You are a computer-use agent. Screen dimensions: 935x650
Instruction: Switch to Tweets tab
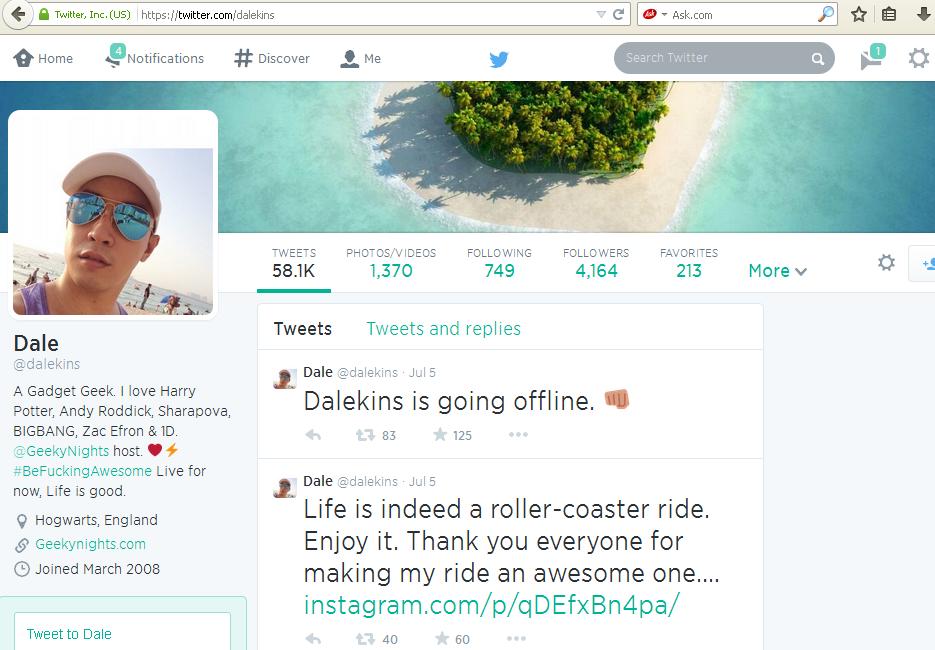[302, 329]
